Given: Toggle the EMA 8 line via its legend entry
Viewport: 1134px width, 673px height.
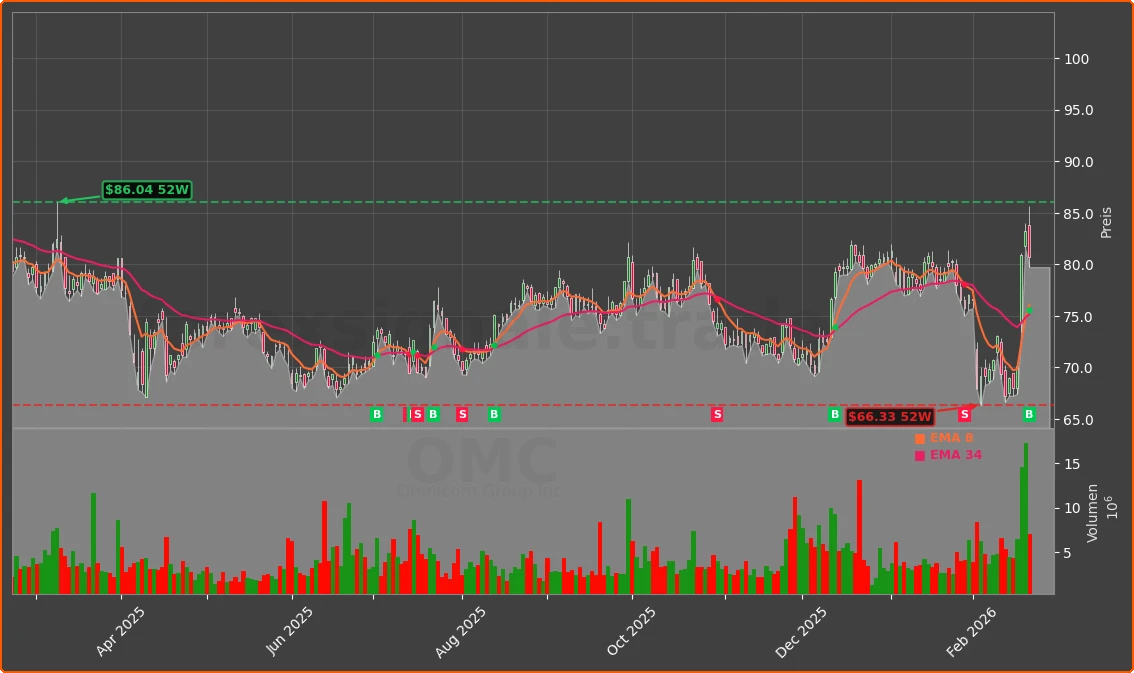Looking at the screenshot, I should [x=948, y=437].
